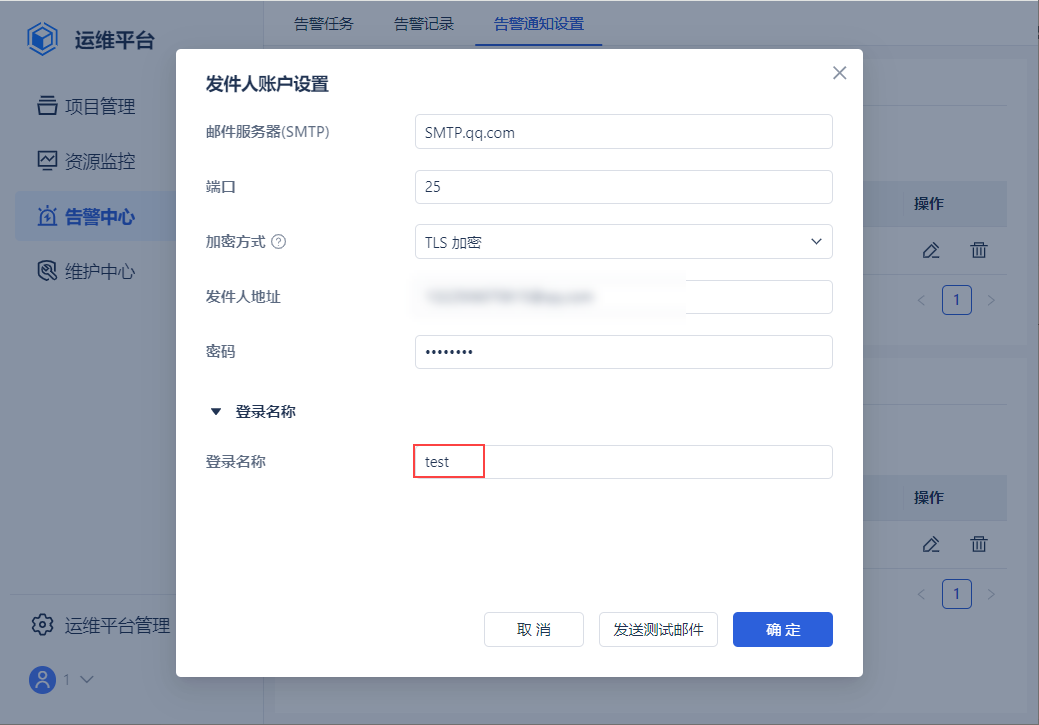Click the 确定 confirm button

coord(783,630)
